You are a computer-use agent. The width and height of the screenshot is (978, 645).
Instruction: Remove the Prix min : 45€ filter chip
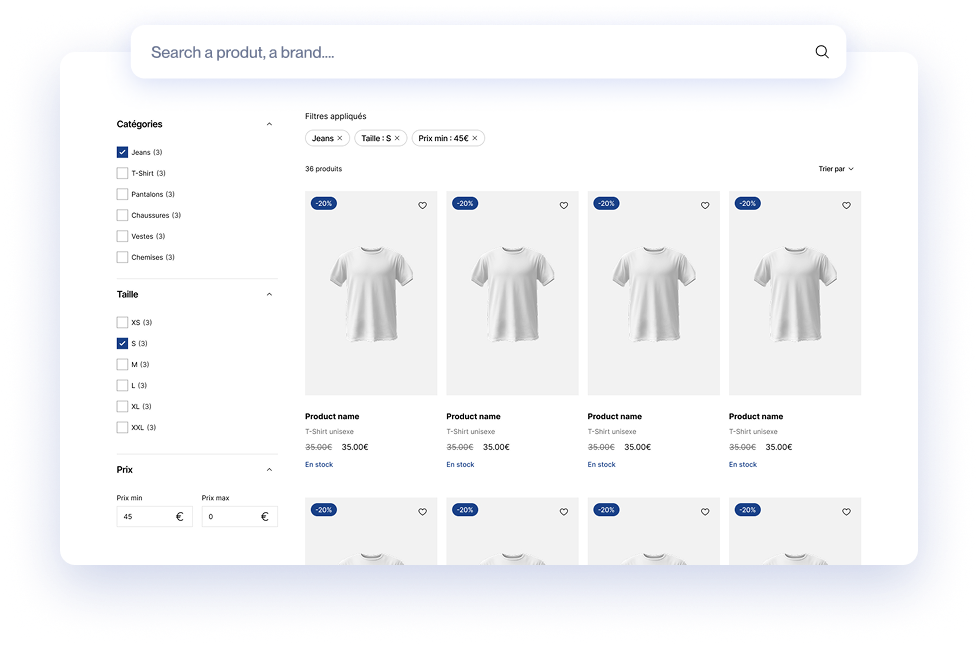tap(475, 138)
